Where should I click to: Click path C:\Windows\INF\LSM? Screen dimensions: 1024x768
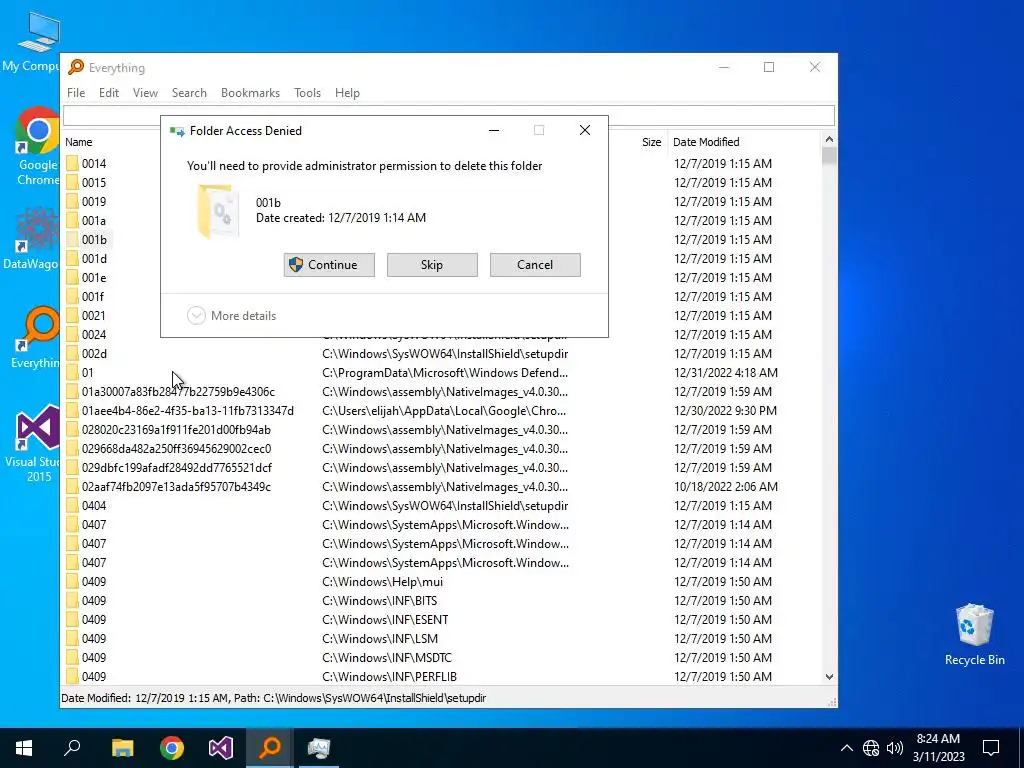tap(380, 638)
